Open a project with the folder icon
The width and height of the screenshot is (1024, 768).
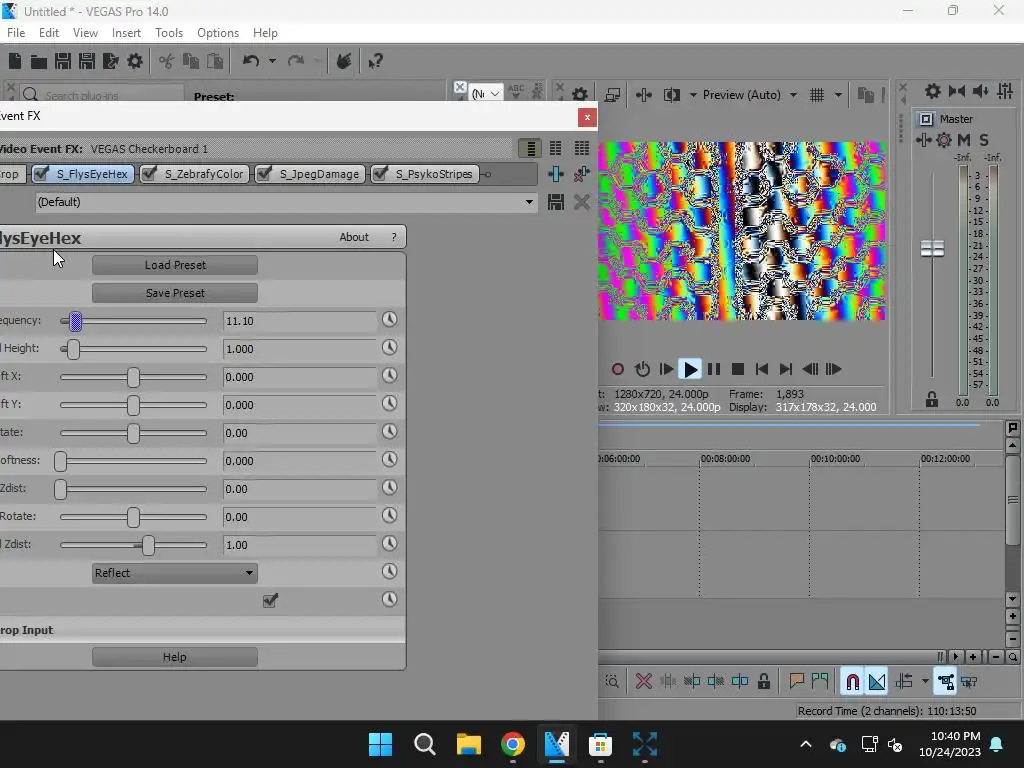click(x=39, y=61)
